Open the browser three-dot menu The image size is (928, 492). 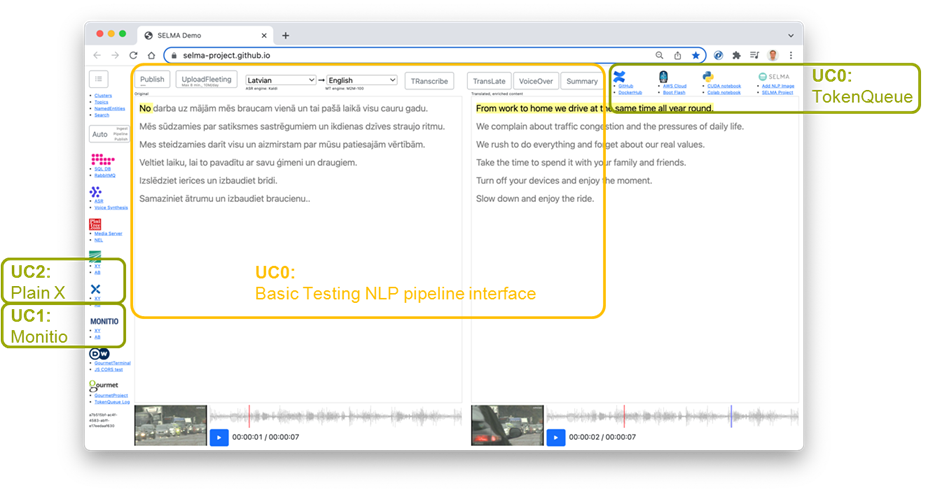791,55
